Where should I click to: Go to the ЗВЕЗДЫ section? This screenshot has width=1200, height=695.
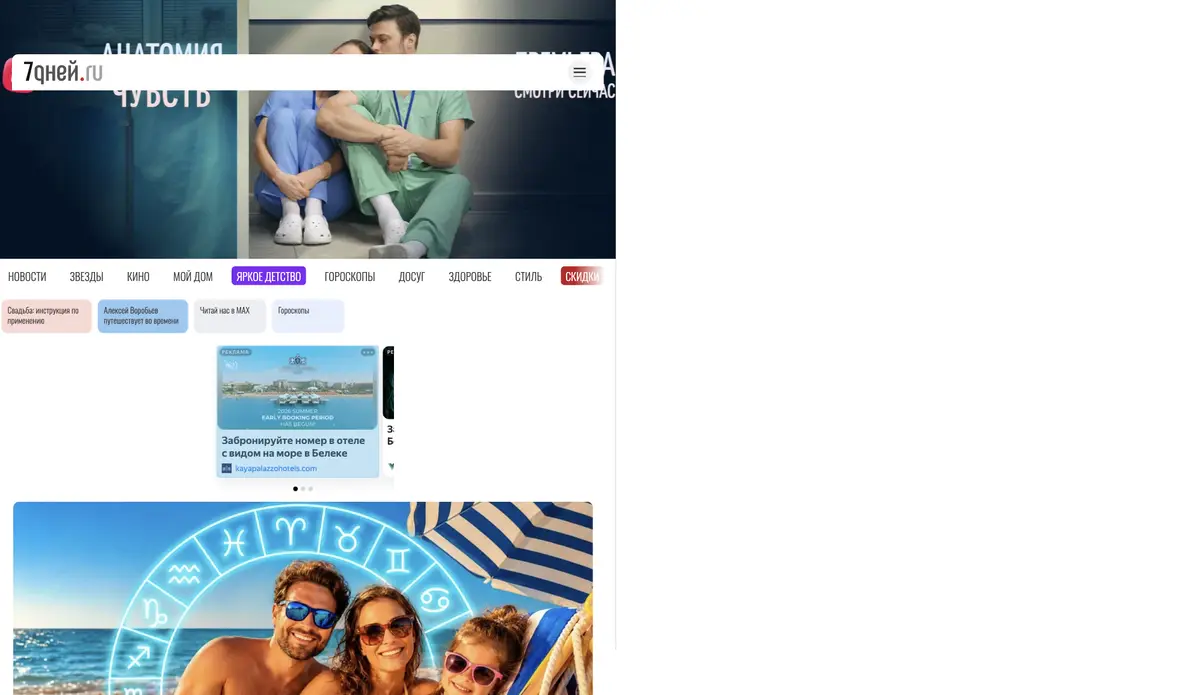[x=86, y=276]
